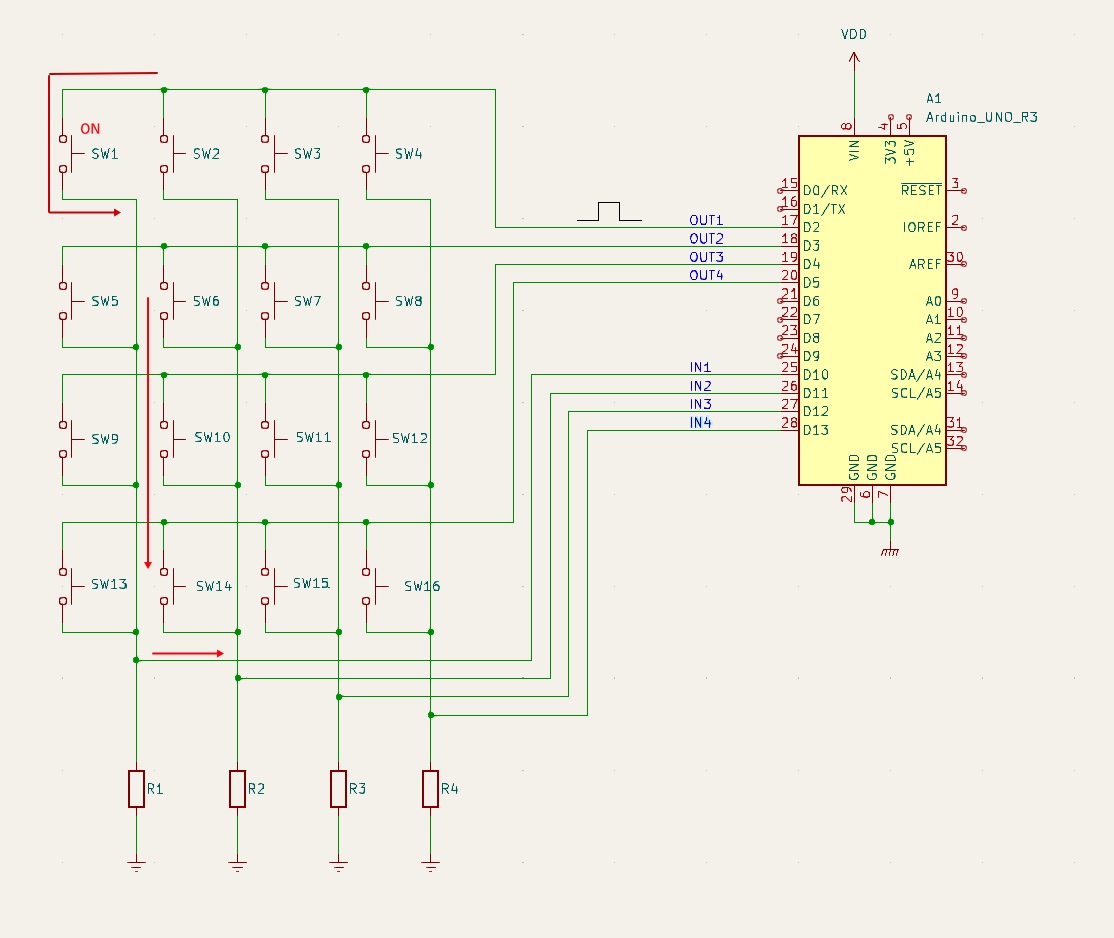This screenshot has height=938, width=1114.
Task: Click the A1 reference designator text
Action: coord(934,99)
